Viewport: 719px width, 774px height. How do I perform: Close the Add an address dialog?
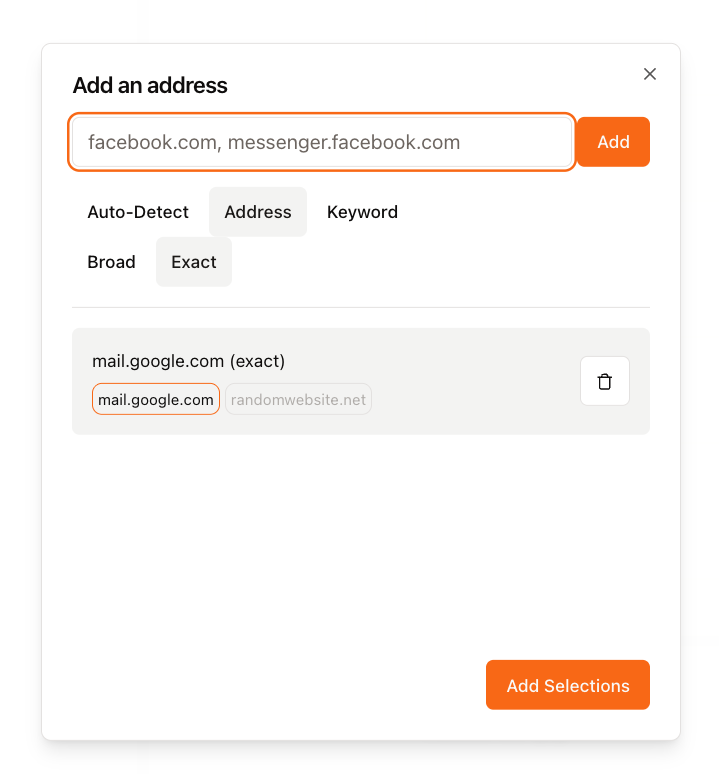[x=650, y=74]
